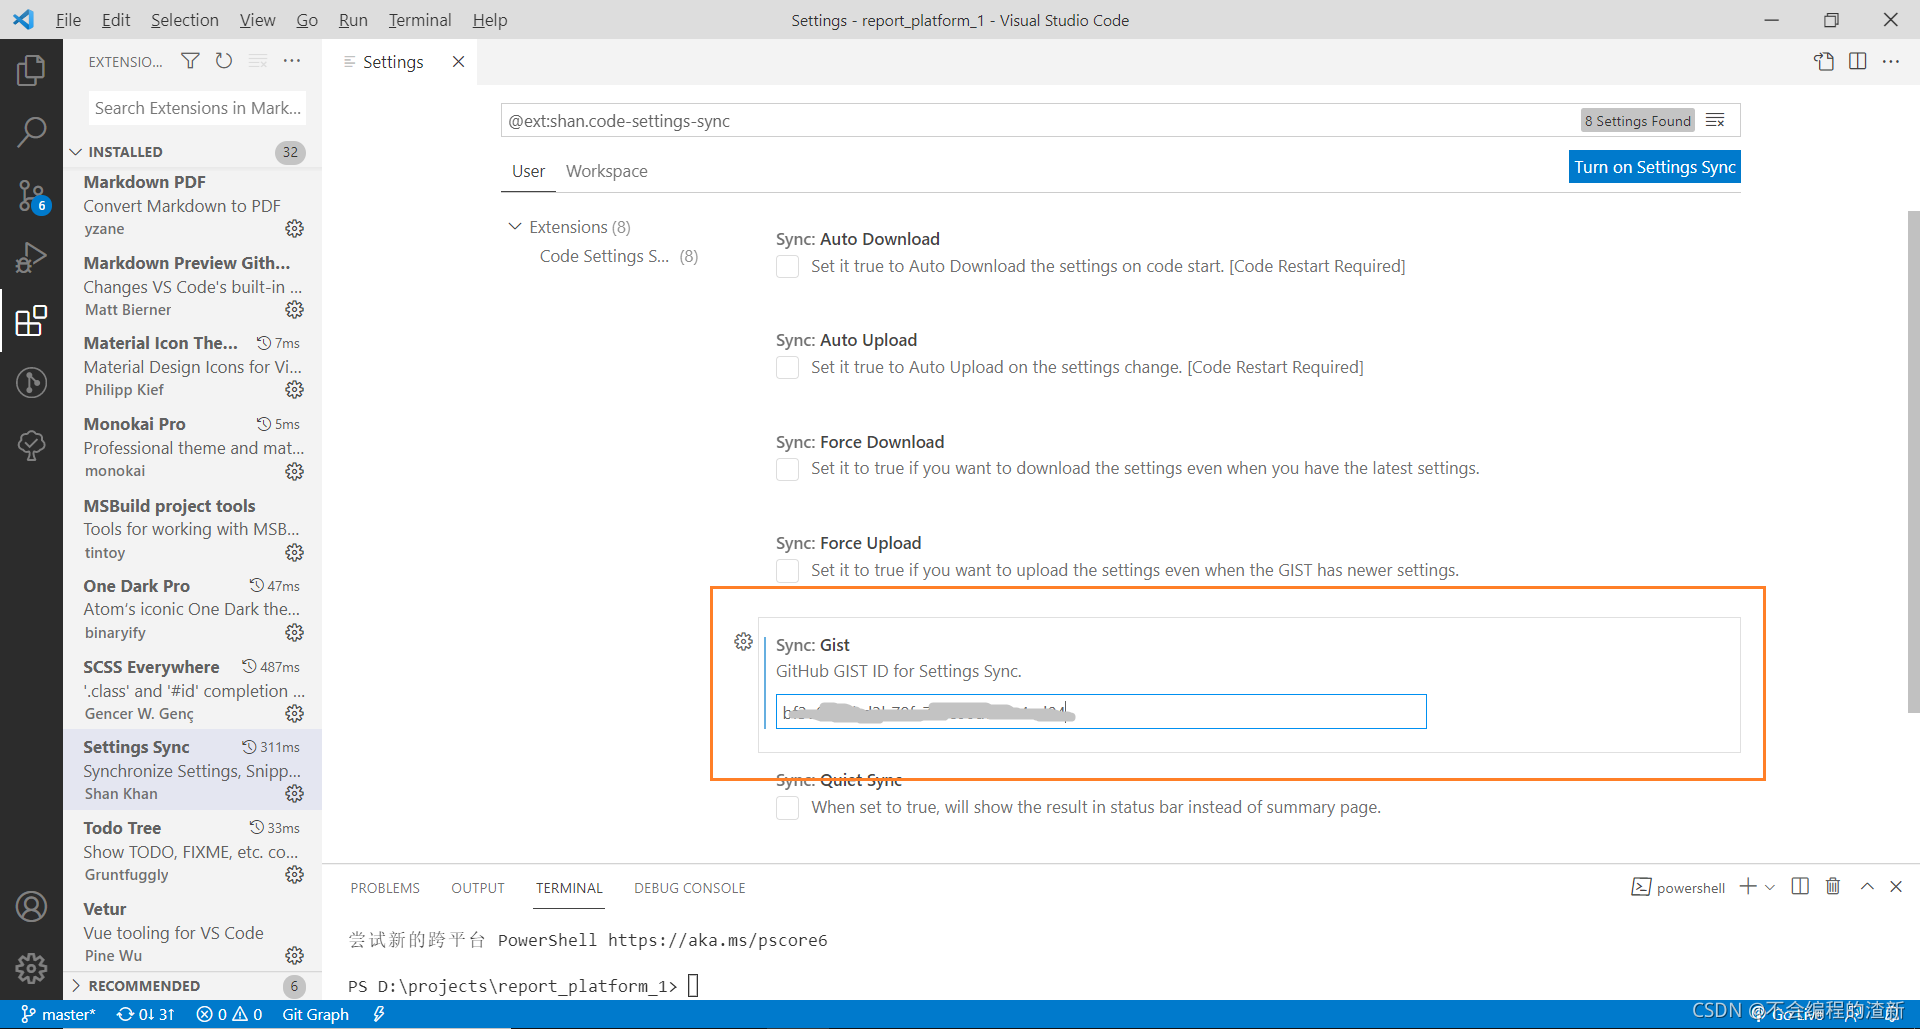Maximize the panel with the up chevron
The width and height of the screenshot is (1920, 1029).
(x=1867, y=887)
